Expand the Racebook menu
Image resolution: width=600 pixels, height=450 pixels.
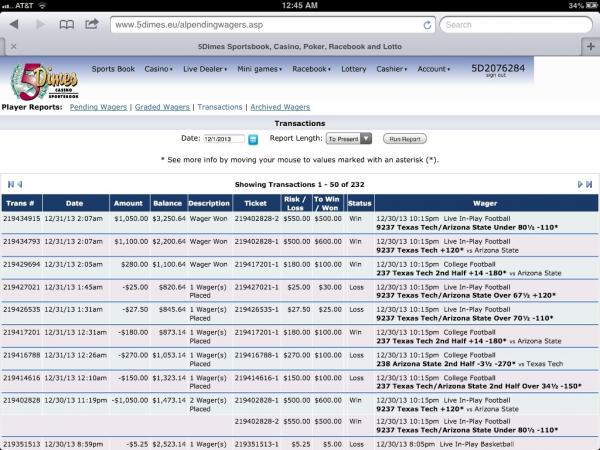311,70
